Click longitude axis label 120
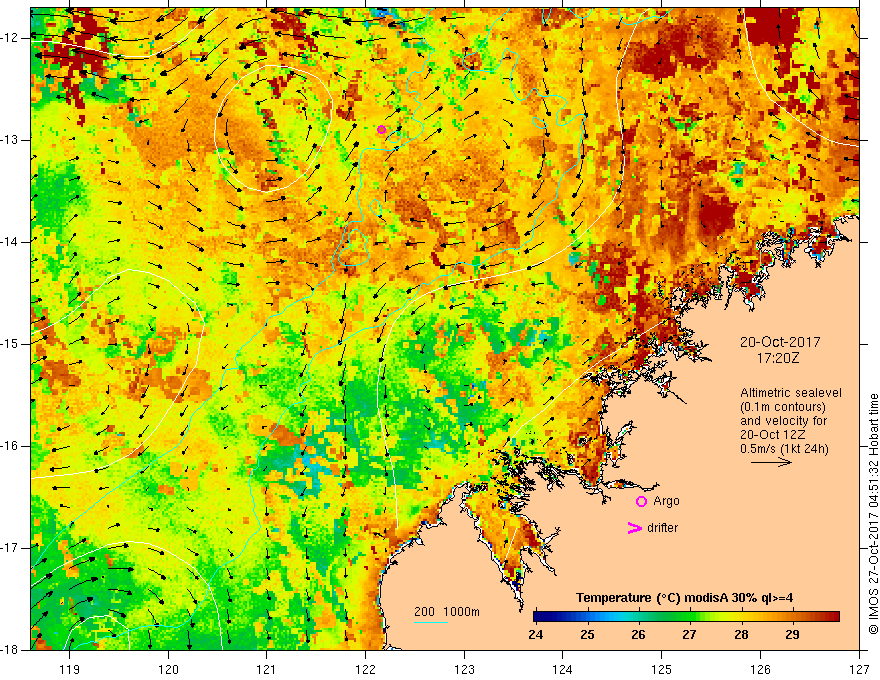 tap(168, 669)
